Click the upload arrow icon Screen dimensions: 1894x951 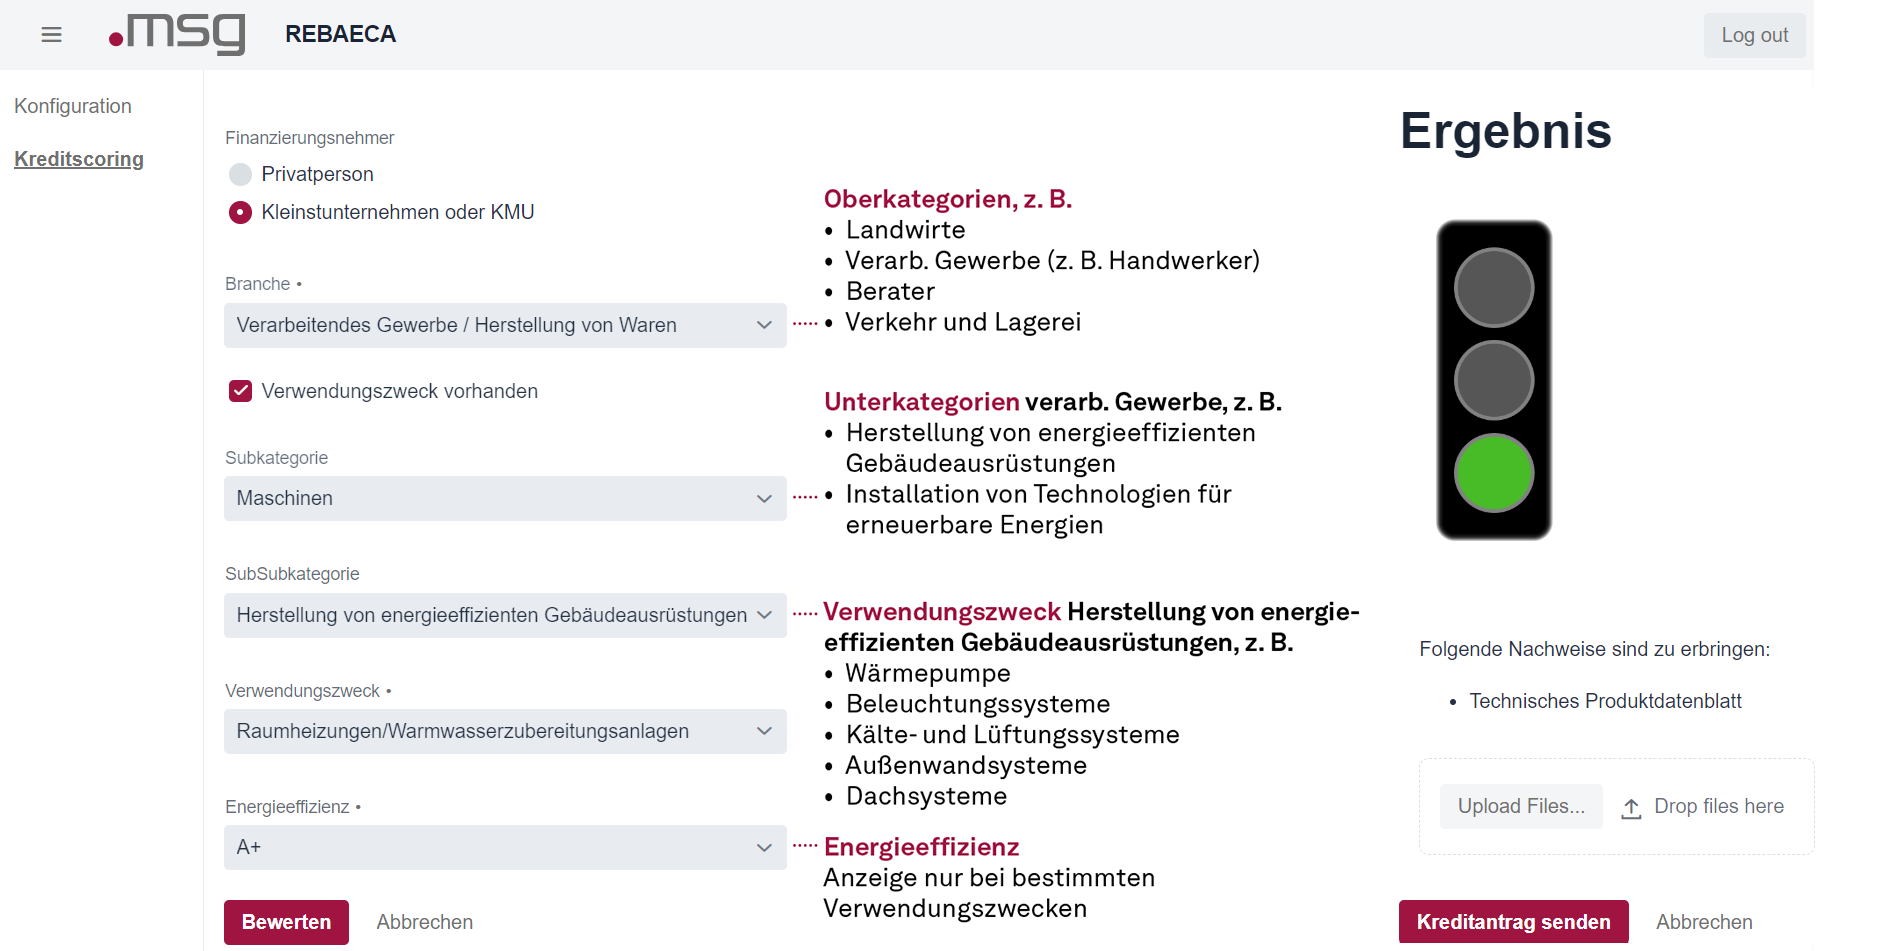[x=1631, y=808]
